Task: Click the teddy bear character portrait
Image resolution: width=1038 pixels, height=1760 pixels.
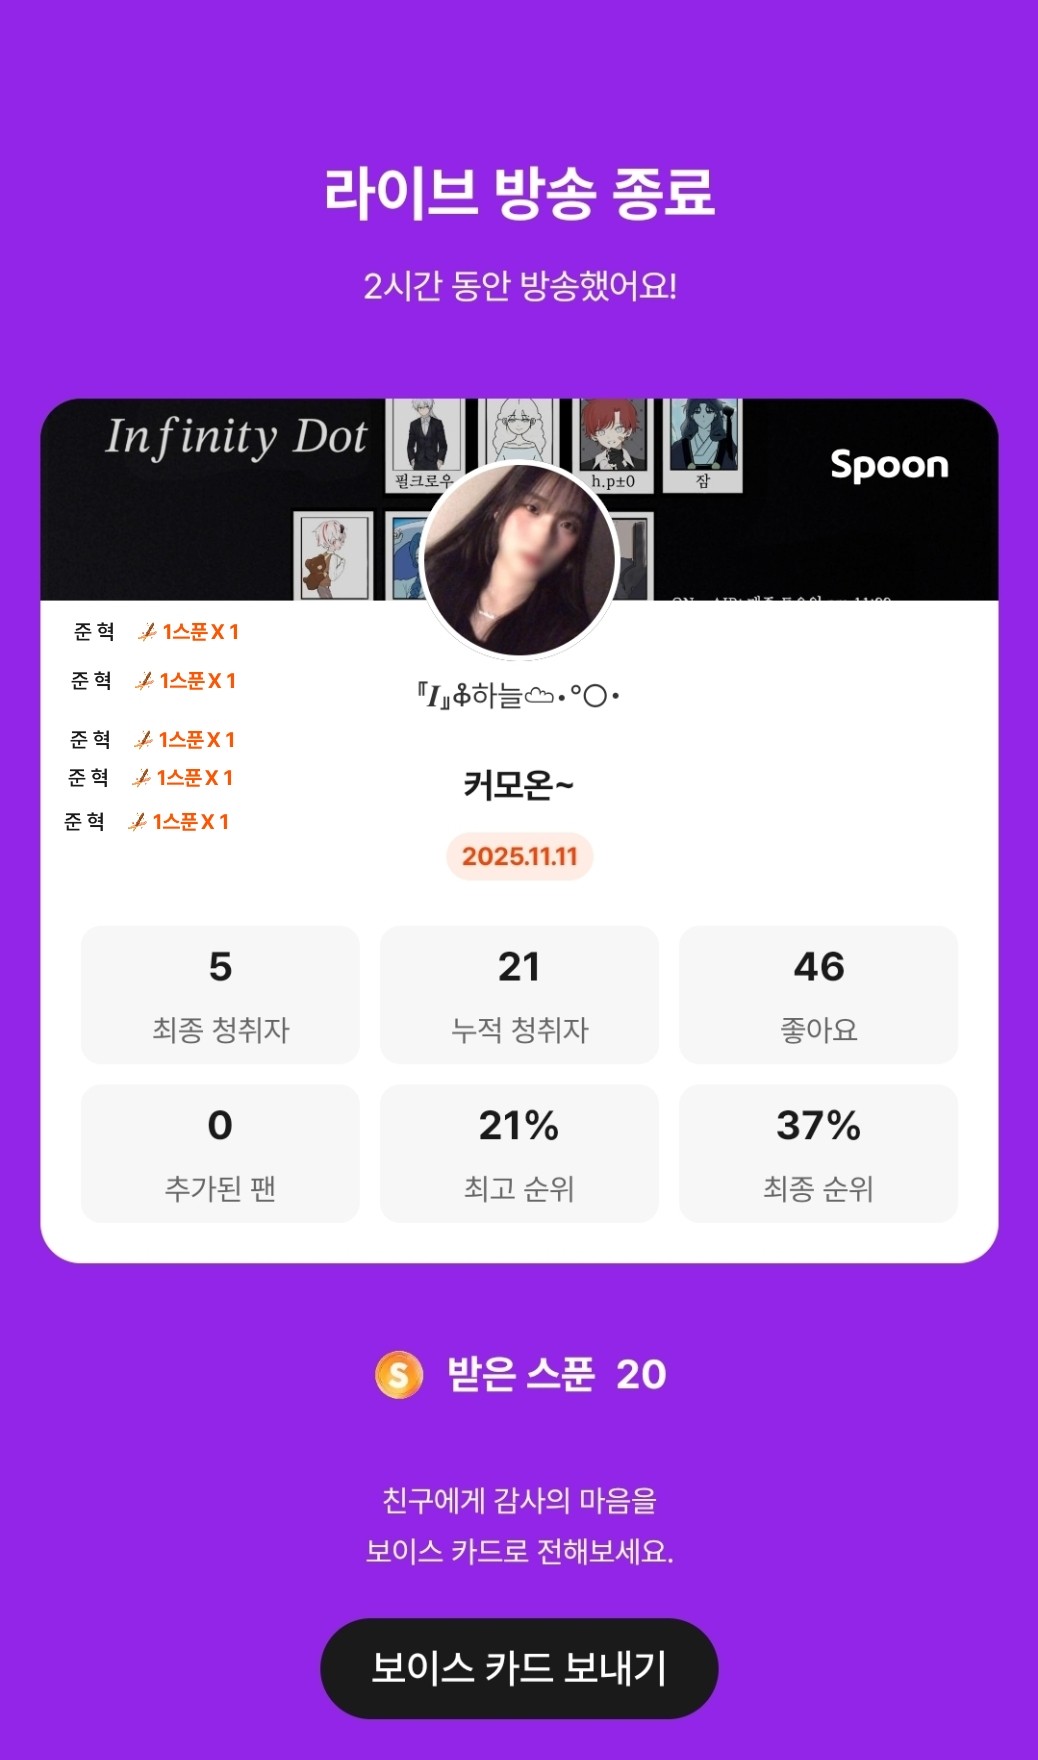Action: (x=332, y=556)
